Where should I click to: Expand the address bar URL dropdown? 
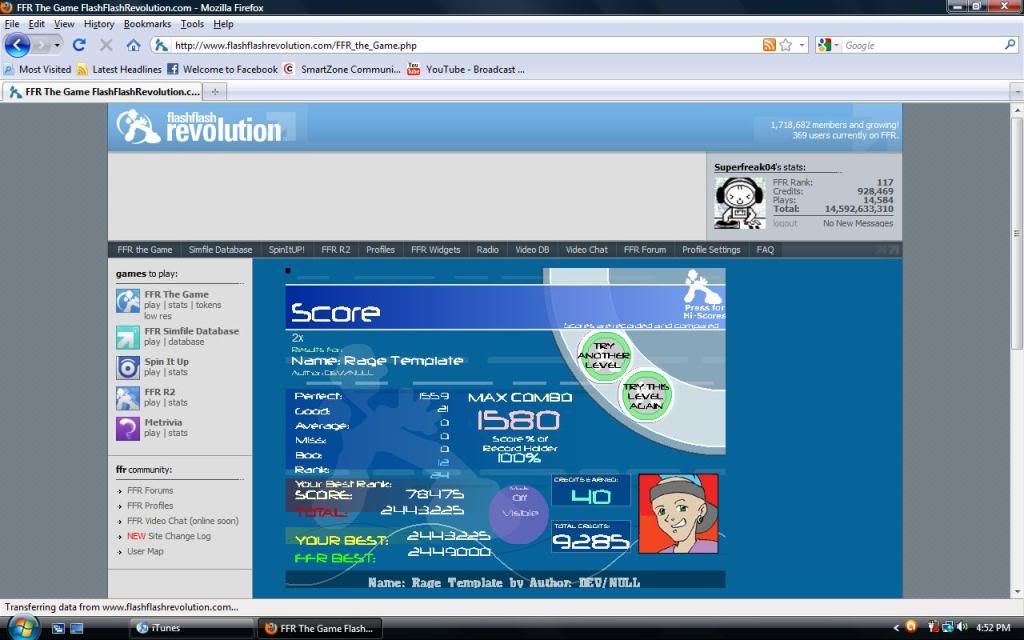pos(801,45)
